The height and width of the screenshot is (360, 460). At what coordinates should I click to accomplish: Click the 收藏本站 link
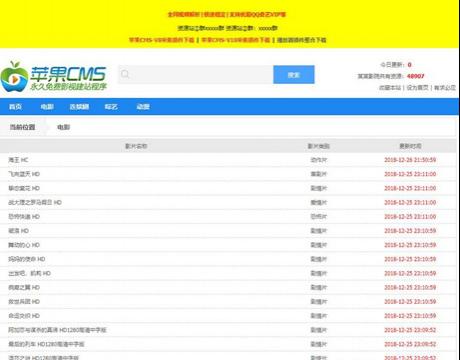pyautogui.click(x=390, y=88)
